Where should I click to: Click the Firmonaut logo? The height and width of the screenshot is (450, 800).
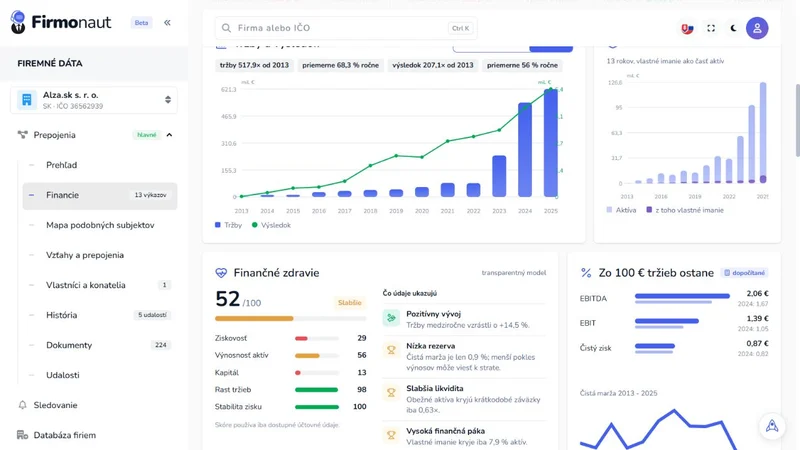tap(61, 22)
